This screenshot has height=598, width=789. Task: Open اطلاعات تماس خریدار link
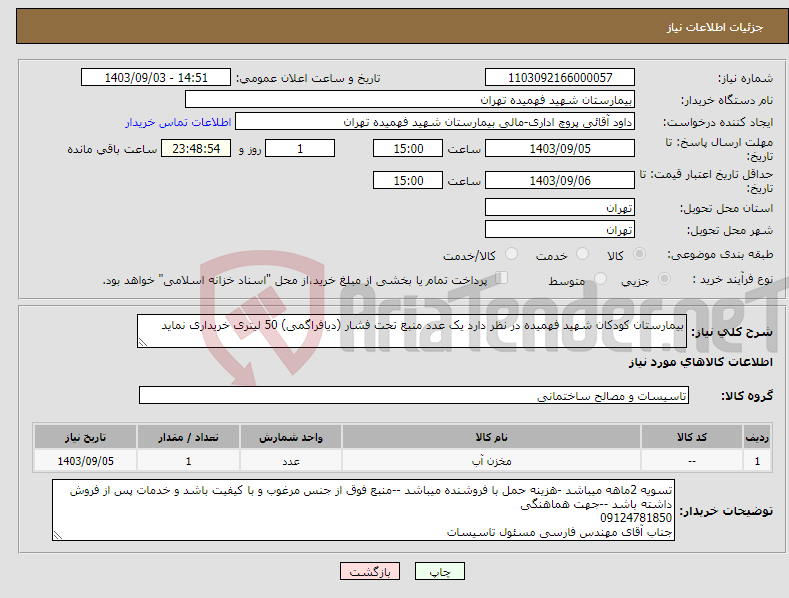coord(178,122)
